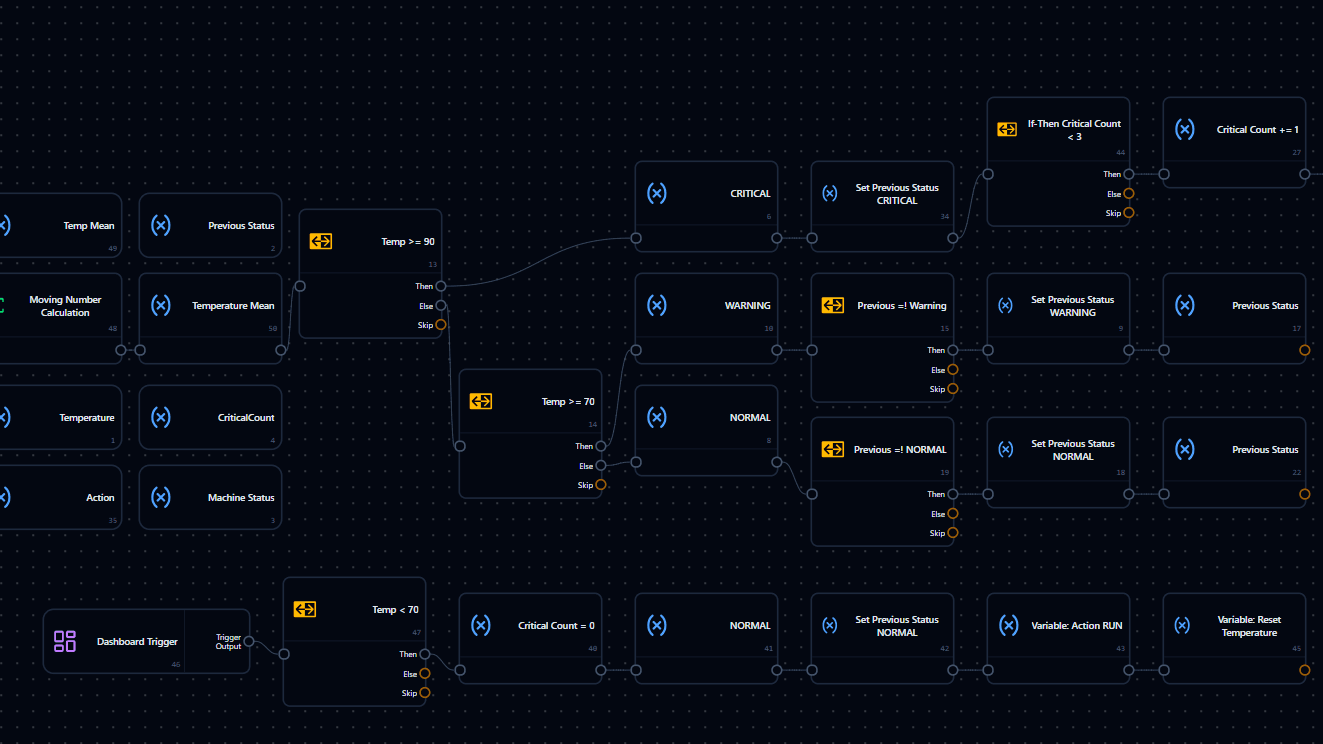This screenshot has width=1323, height=744.
Task: Select the Temp < 70 condition icon
Action: point(305,609)
